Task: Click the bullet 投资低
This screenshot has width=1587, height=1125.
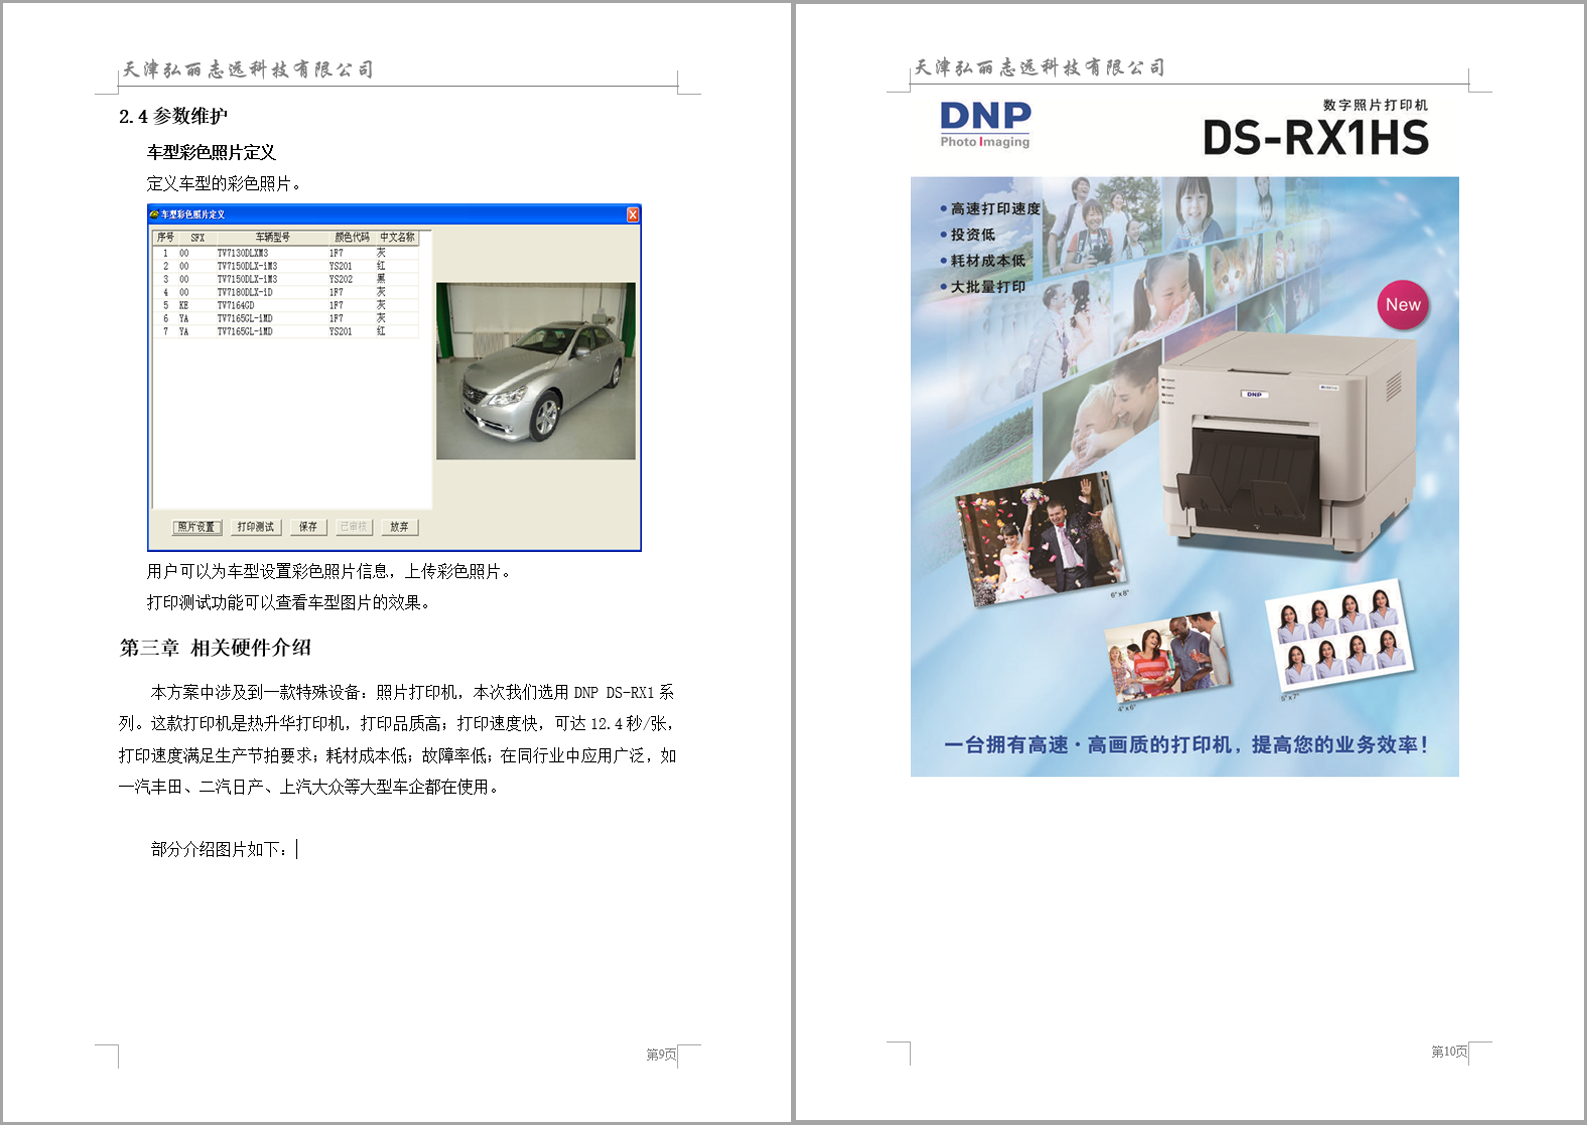Action: tap(967, 235)
